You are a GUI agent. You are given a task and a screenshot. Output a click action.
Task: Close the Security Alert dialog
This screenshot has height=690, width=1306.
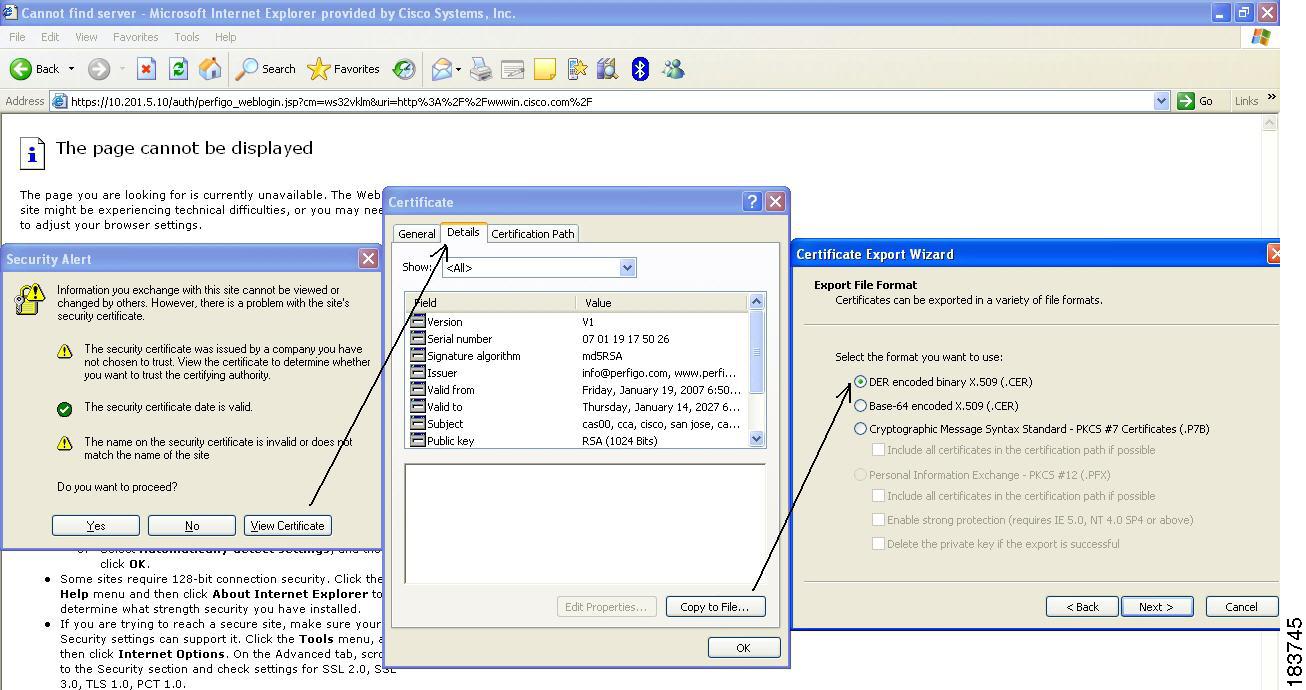[368, 258]
